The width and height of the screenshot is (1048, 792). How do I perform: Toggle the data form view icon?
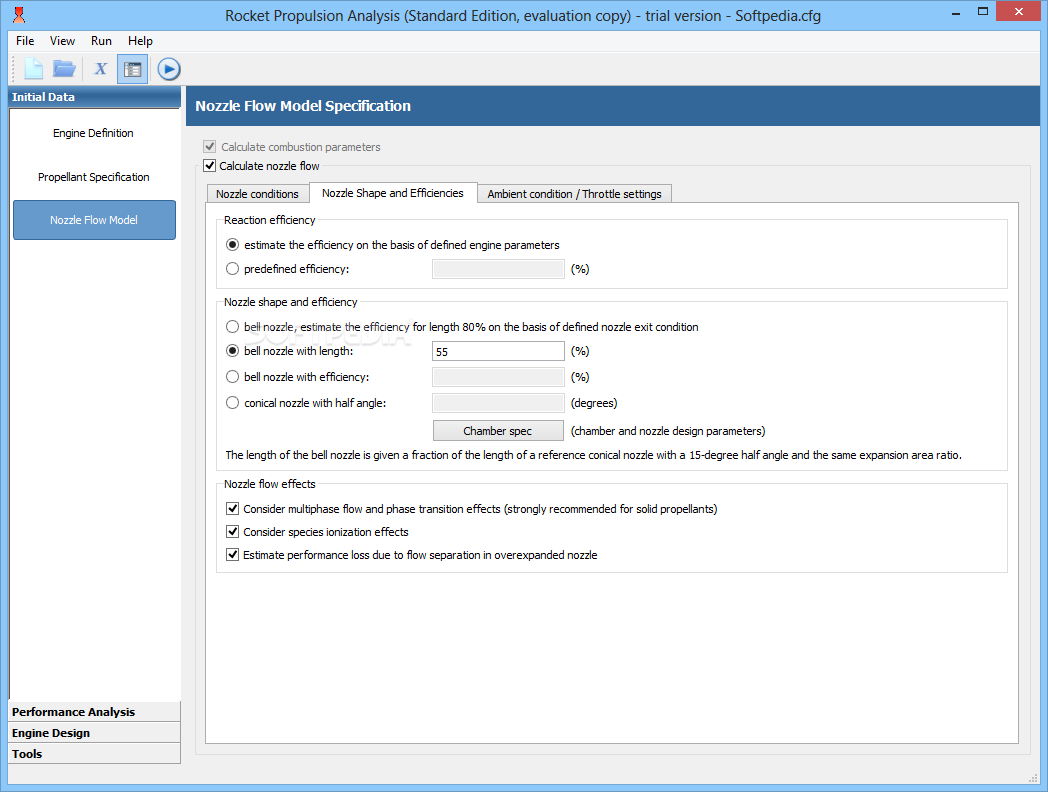click(132, 69)
